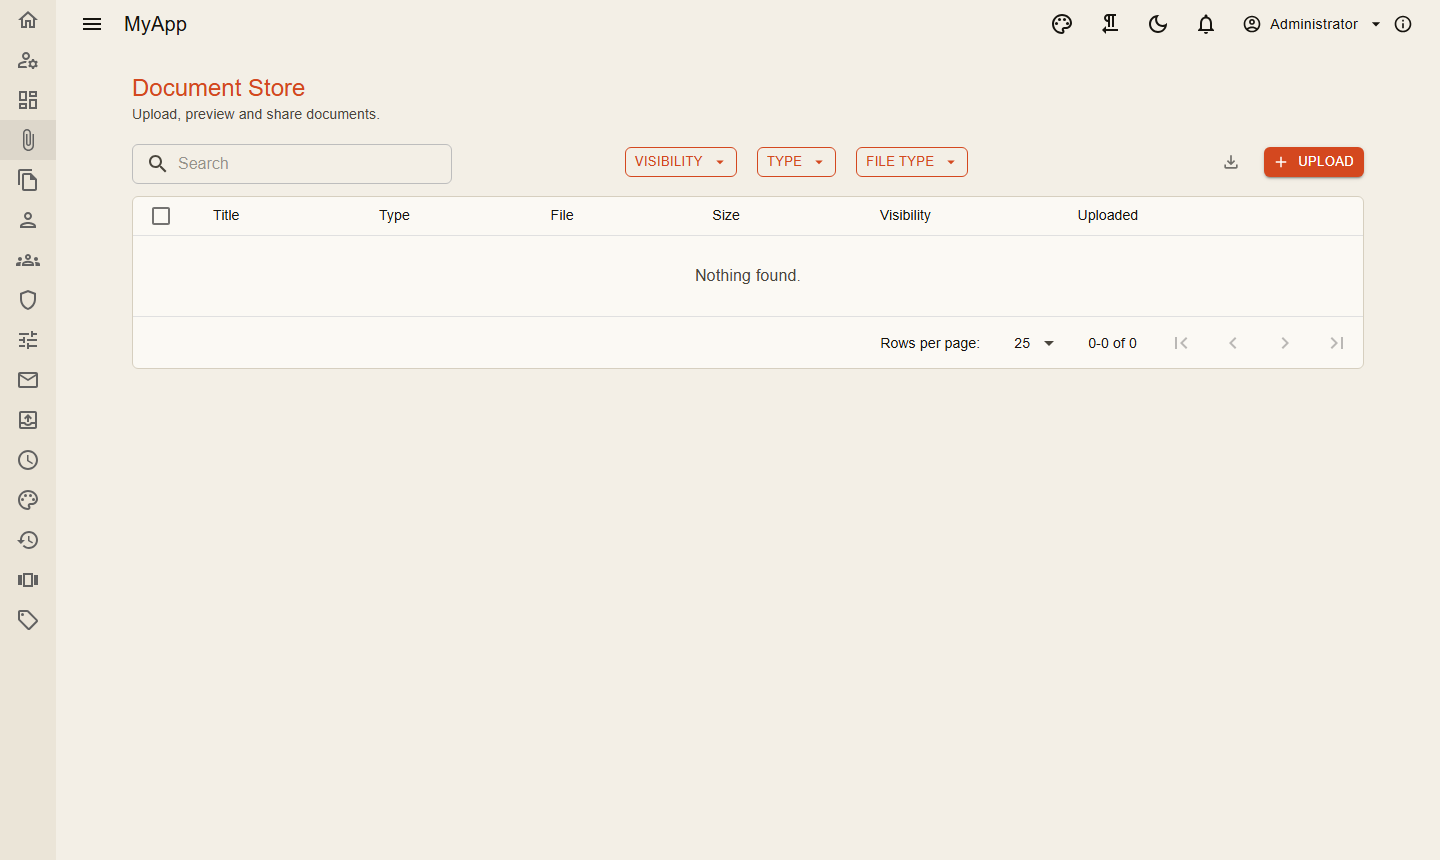Sort the table by the Size column

(726, 215)
